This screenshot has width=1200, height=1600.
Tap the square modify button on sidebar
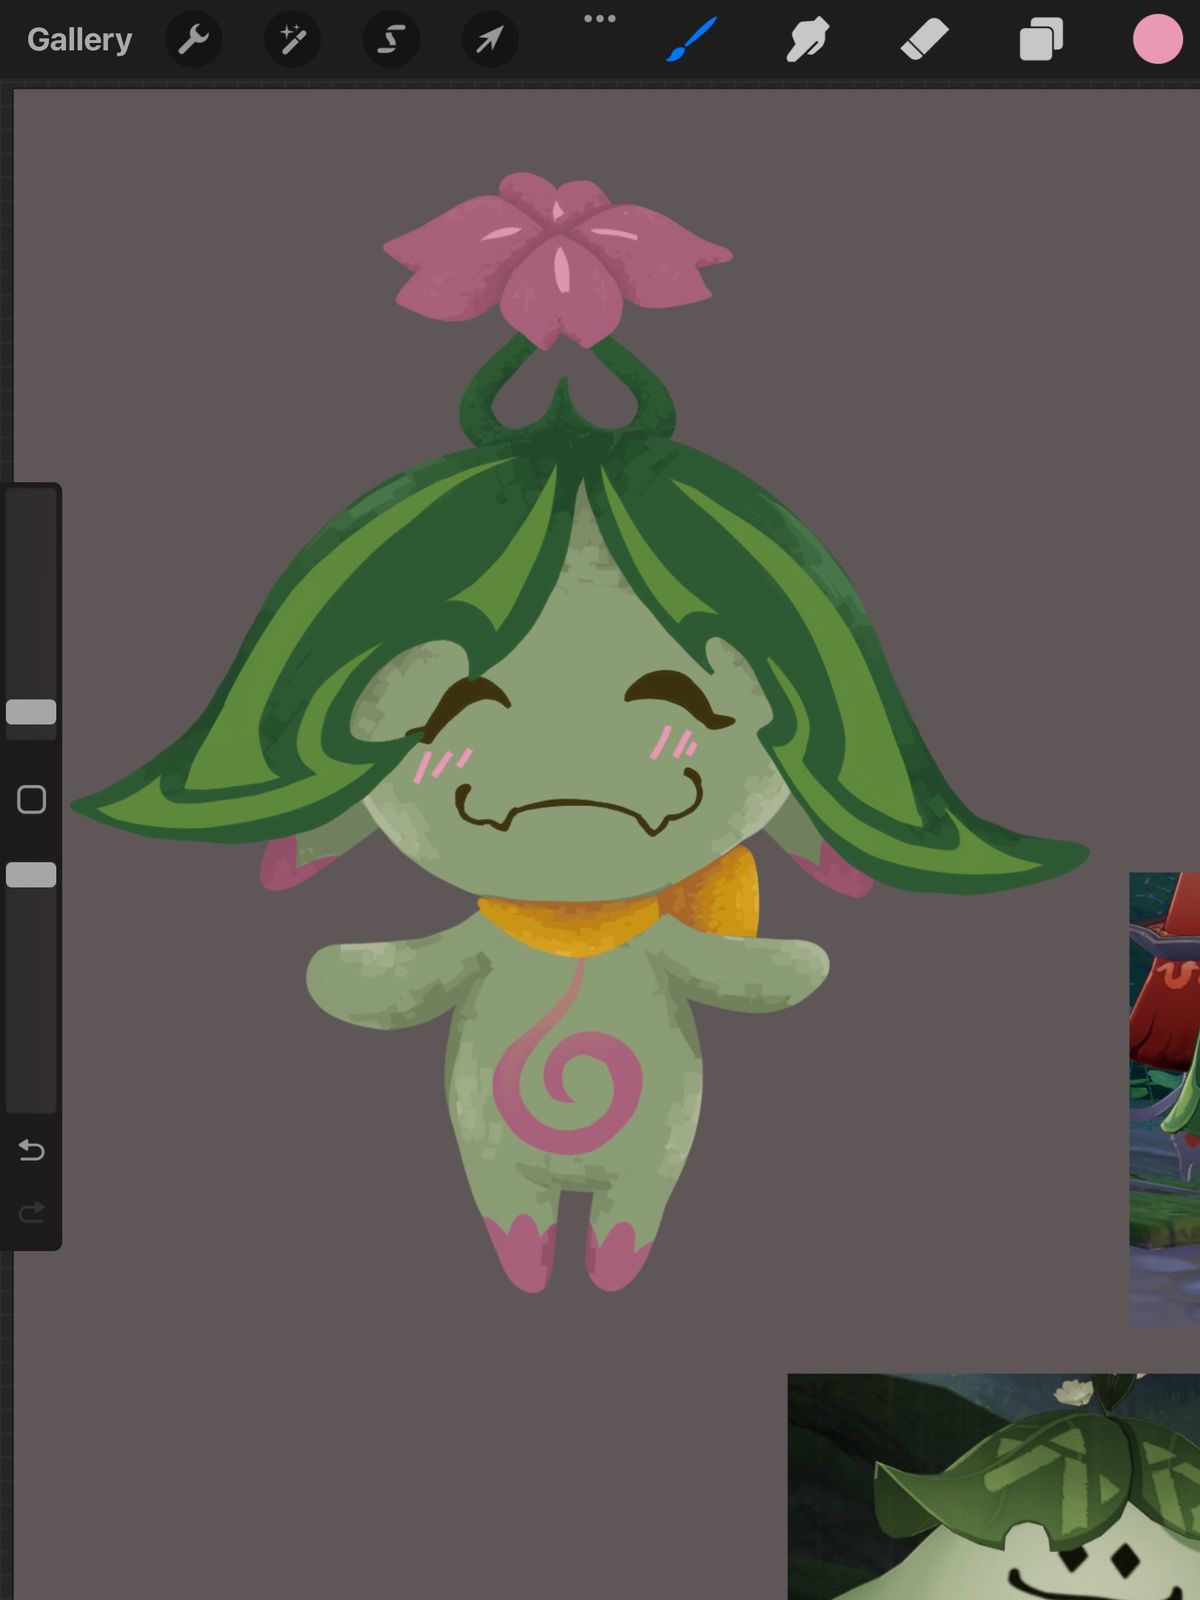(31, 800)
